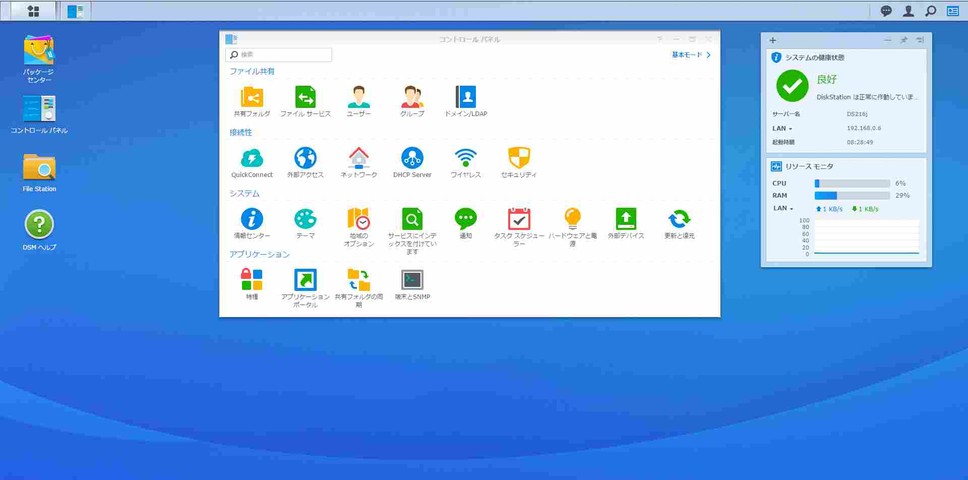Expand LAN dropdown in System Health widget
This screenshot has height=480, width=968.
point(782,128)
